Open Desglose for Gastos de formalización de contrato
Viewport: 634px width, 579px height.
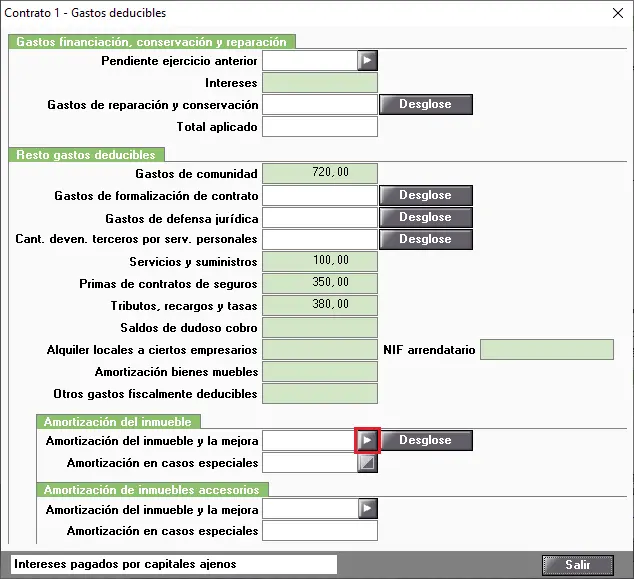click(426, 195)
